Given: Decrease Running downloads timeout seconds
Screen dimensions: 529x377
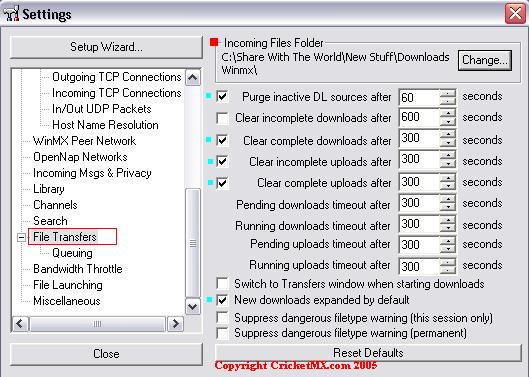Looking at the screenshot, I should 448,228.
